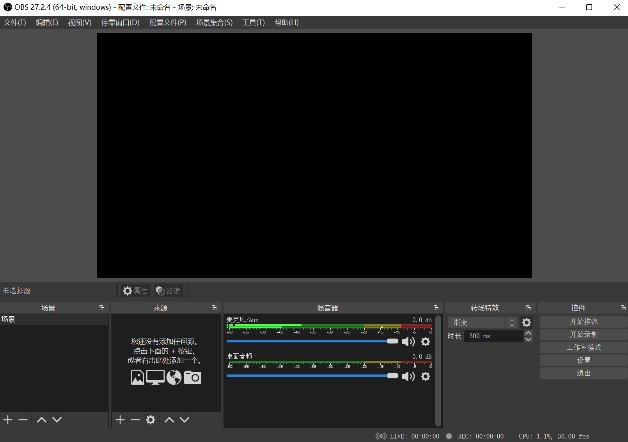Open the 场景集合(S) Scene Collection menu
The width and height of the screenshot is (628, 442).
[214, 22]
